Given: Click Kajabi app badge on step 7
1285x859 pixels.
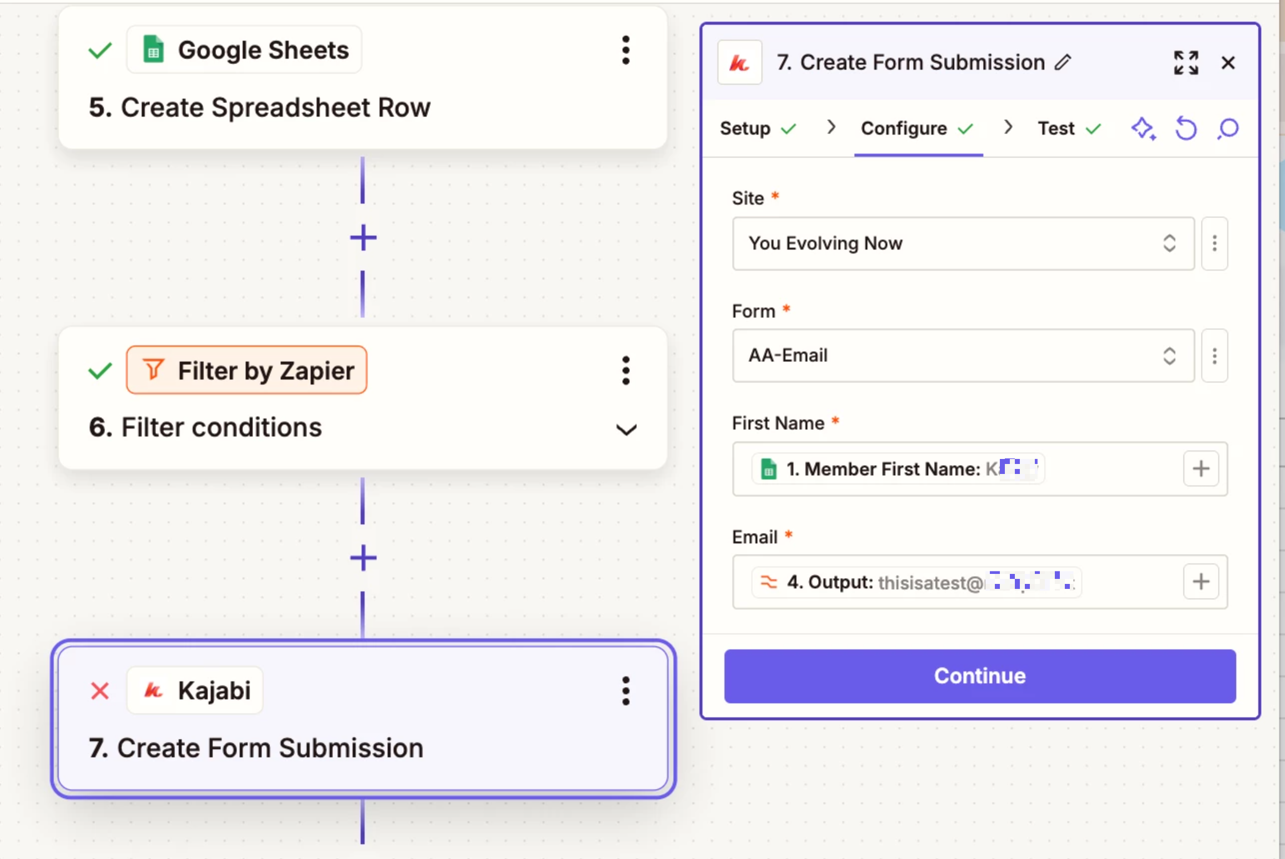Looking at the screenshot, I should tap(195, 691).
